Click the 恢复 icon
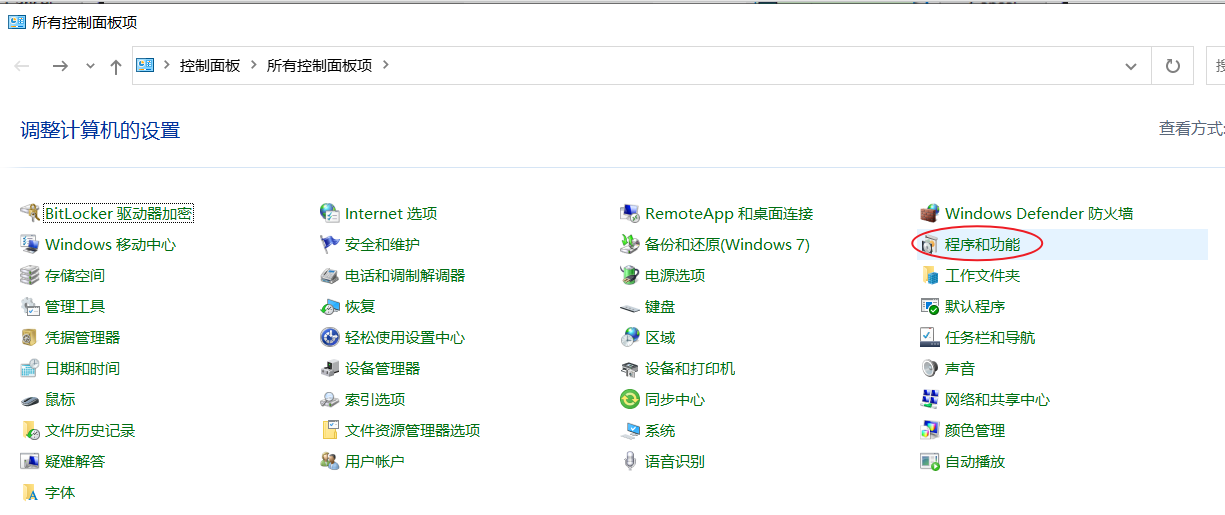Screen dimensions: 1225x515 click(x=329, y=306)
